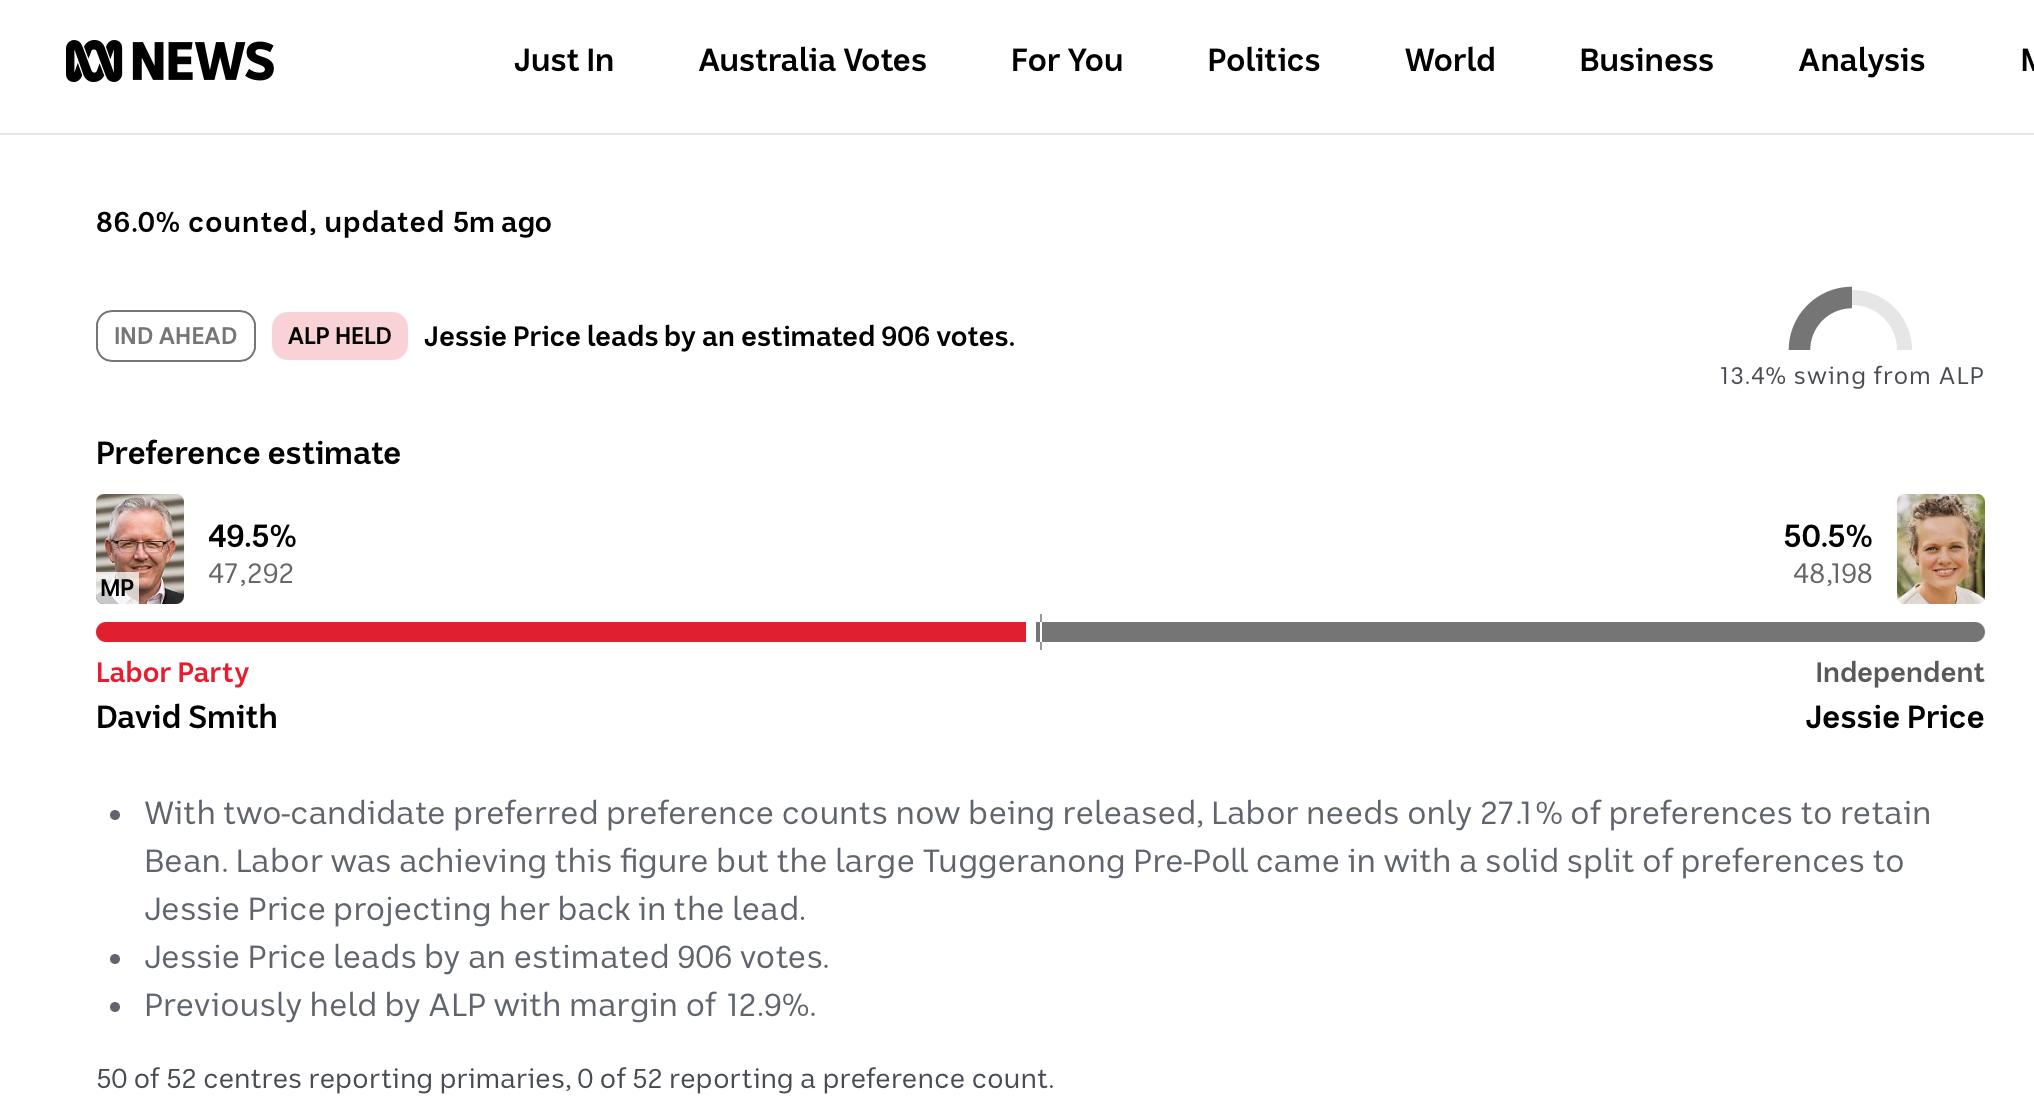Screen dimensions: 2034x1108
Task: Click the red Labor Party preference bar
Action: pyautogui.click(x=561, y=632)
